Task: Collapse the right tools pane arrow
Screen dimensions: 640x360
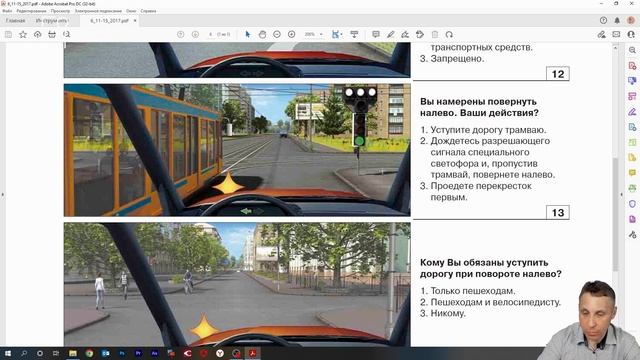Action: [x=622, y=194]
